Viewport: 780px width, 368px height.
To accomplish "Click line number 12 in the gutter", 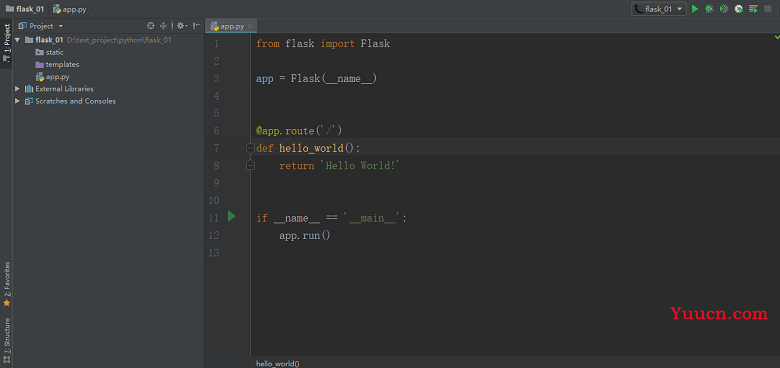I will (214, 235).
